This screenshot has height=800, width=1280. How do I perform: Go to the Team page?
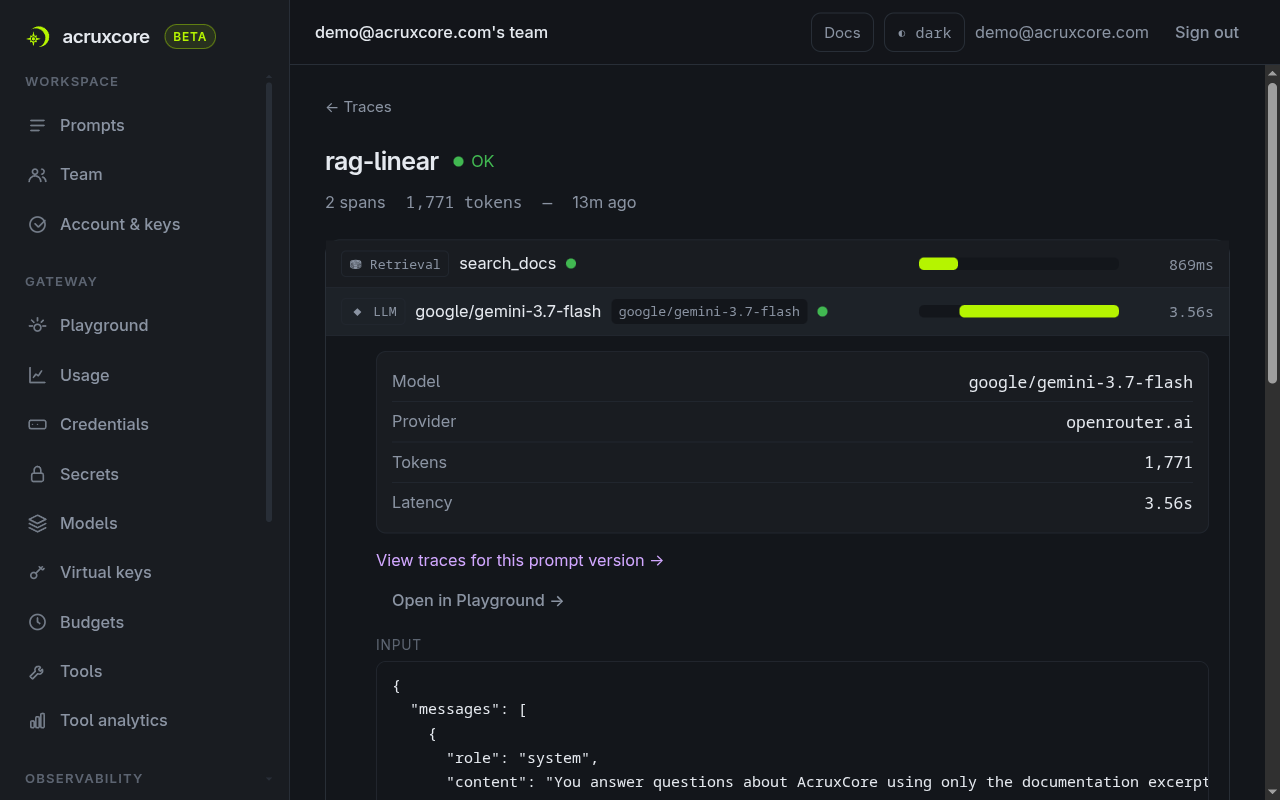click(x=81, y=174)
